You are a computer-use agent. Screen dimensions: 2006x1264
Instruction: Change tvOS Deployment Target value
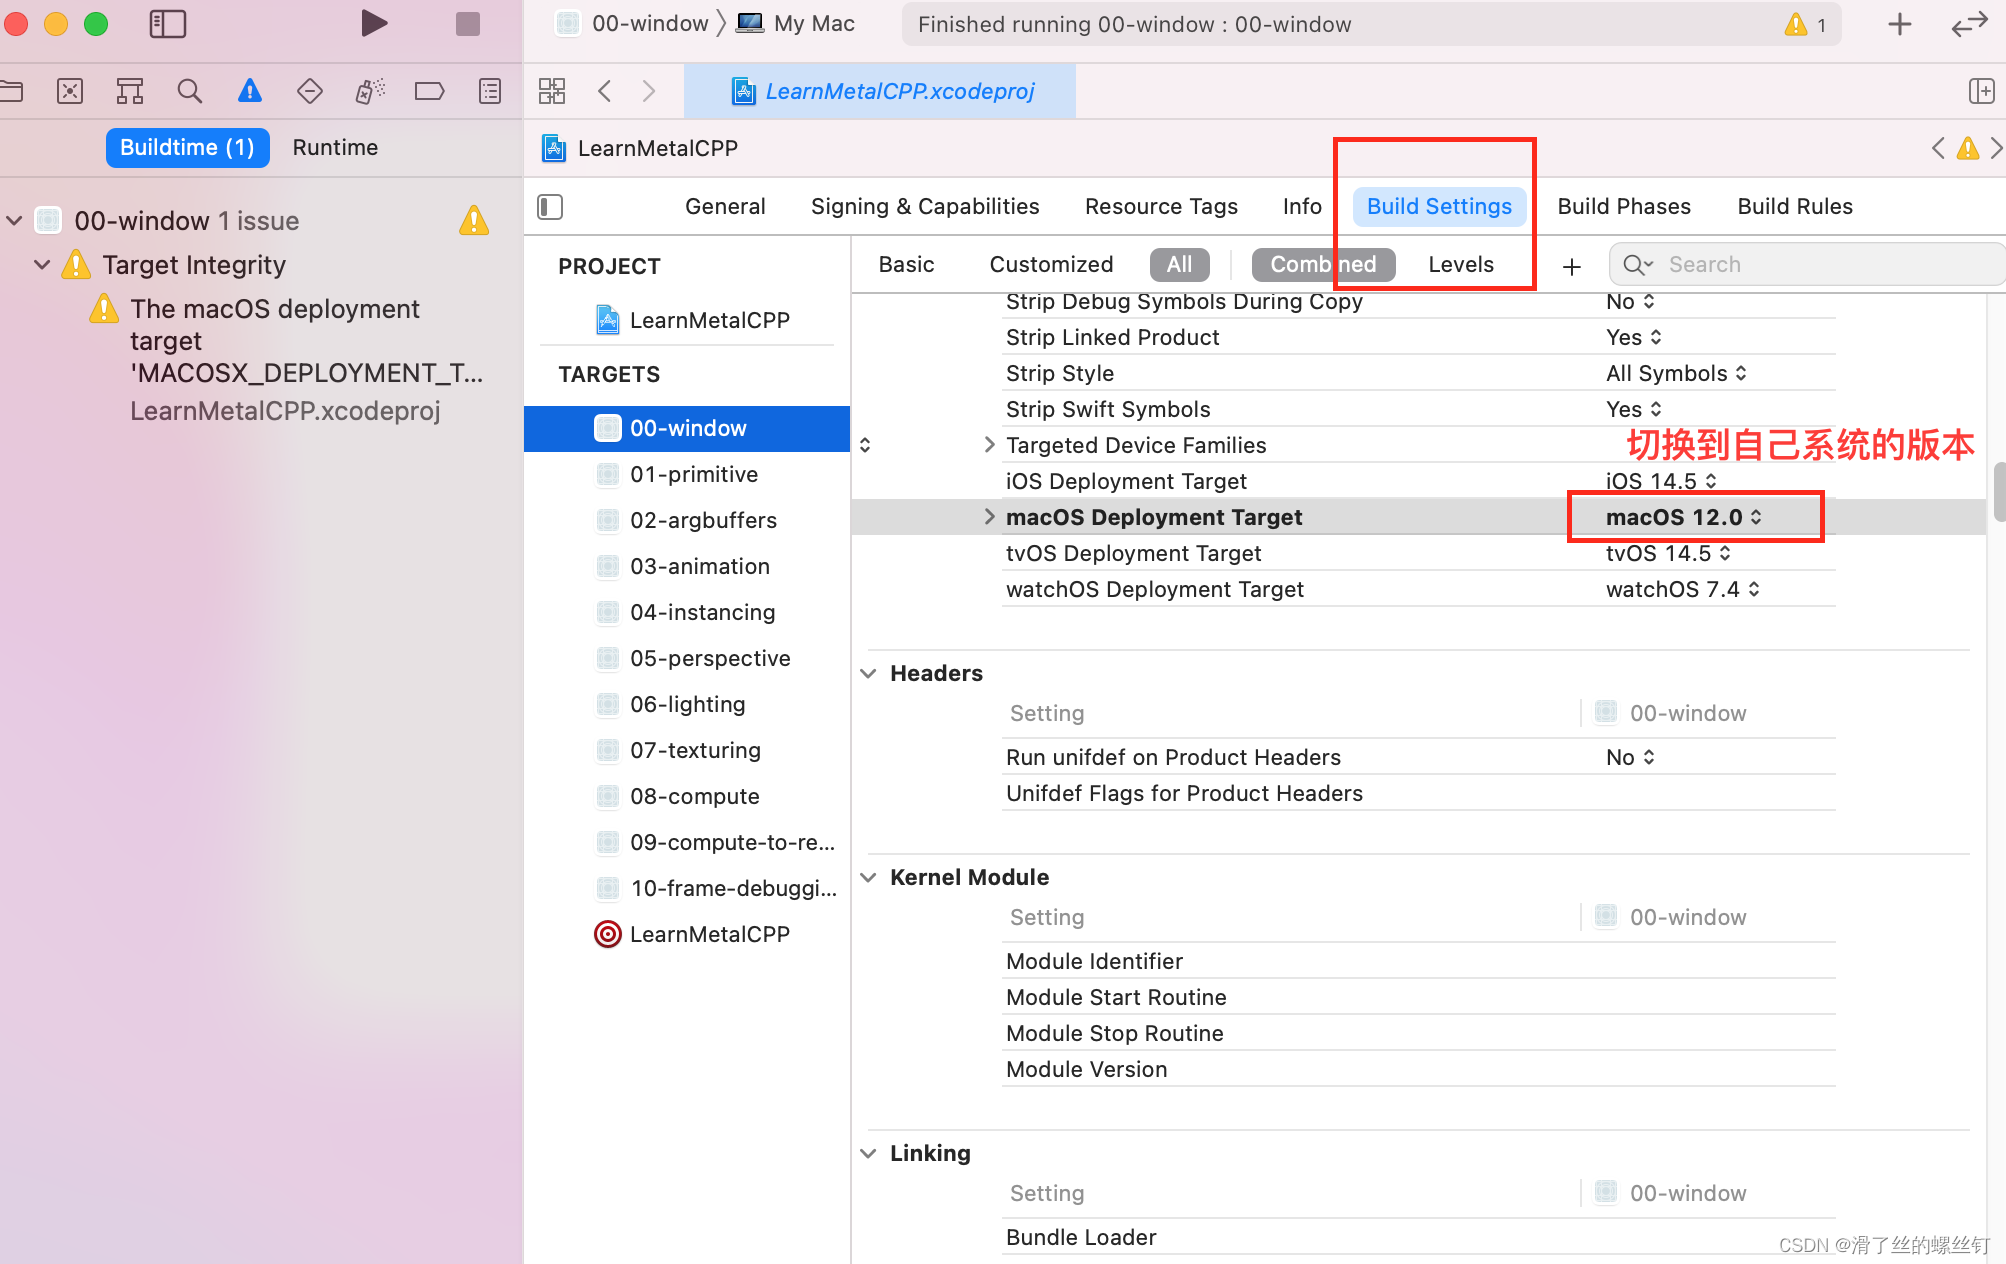pos(1668,553)
